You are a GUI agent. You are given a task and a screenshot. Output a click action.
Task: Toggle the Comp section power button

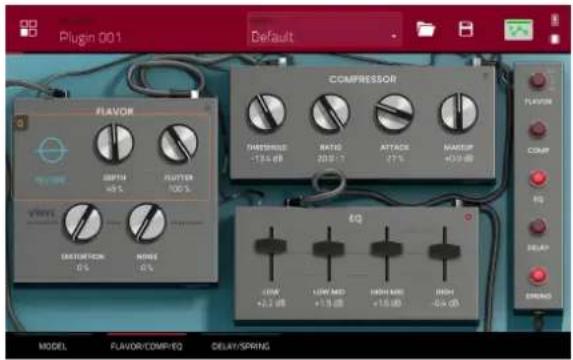coord(538,130)
